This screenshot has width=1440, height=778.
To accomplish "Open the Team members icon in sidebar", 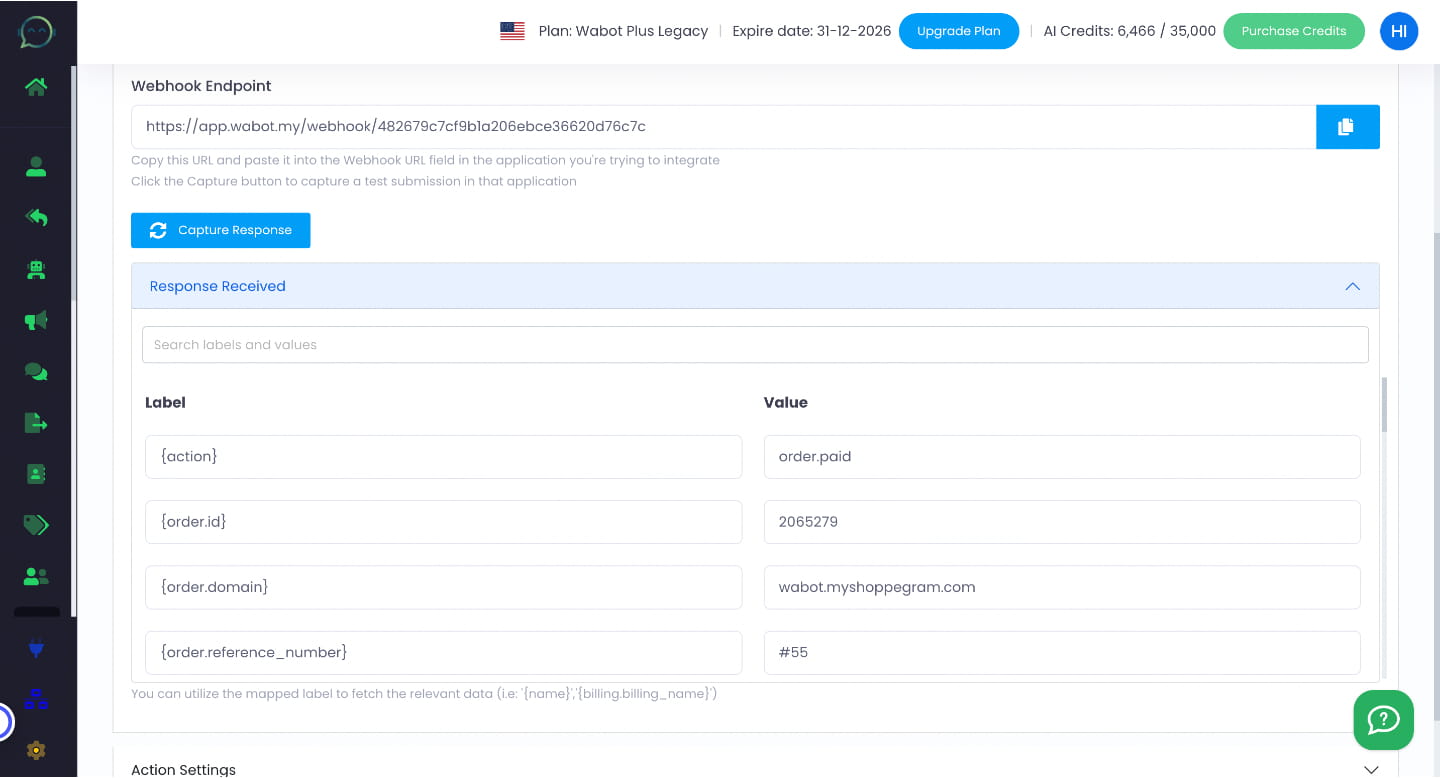I will coord(35,575).
